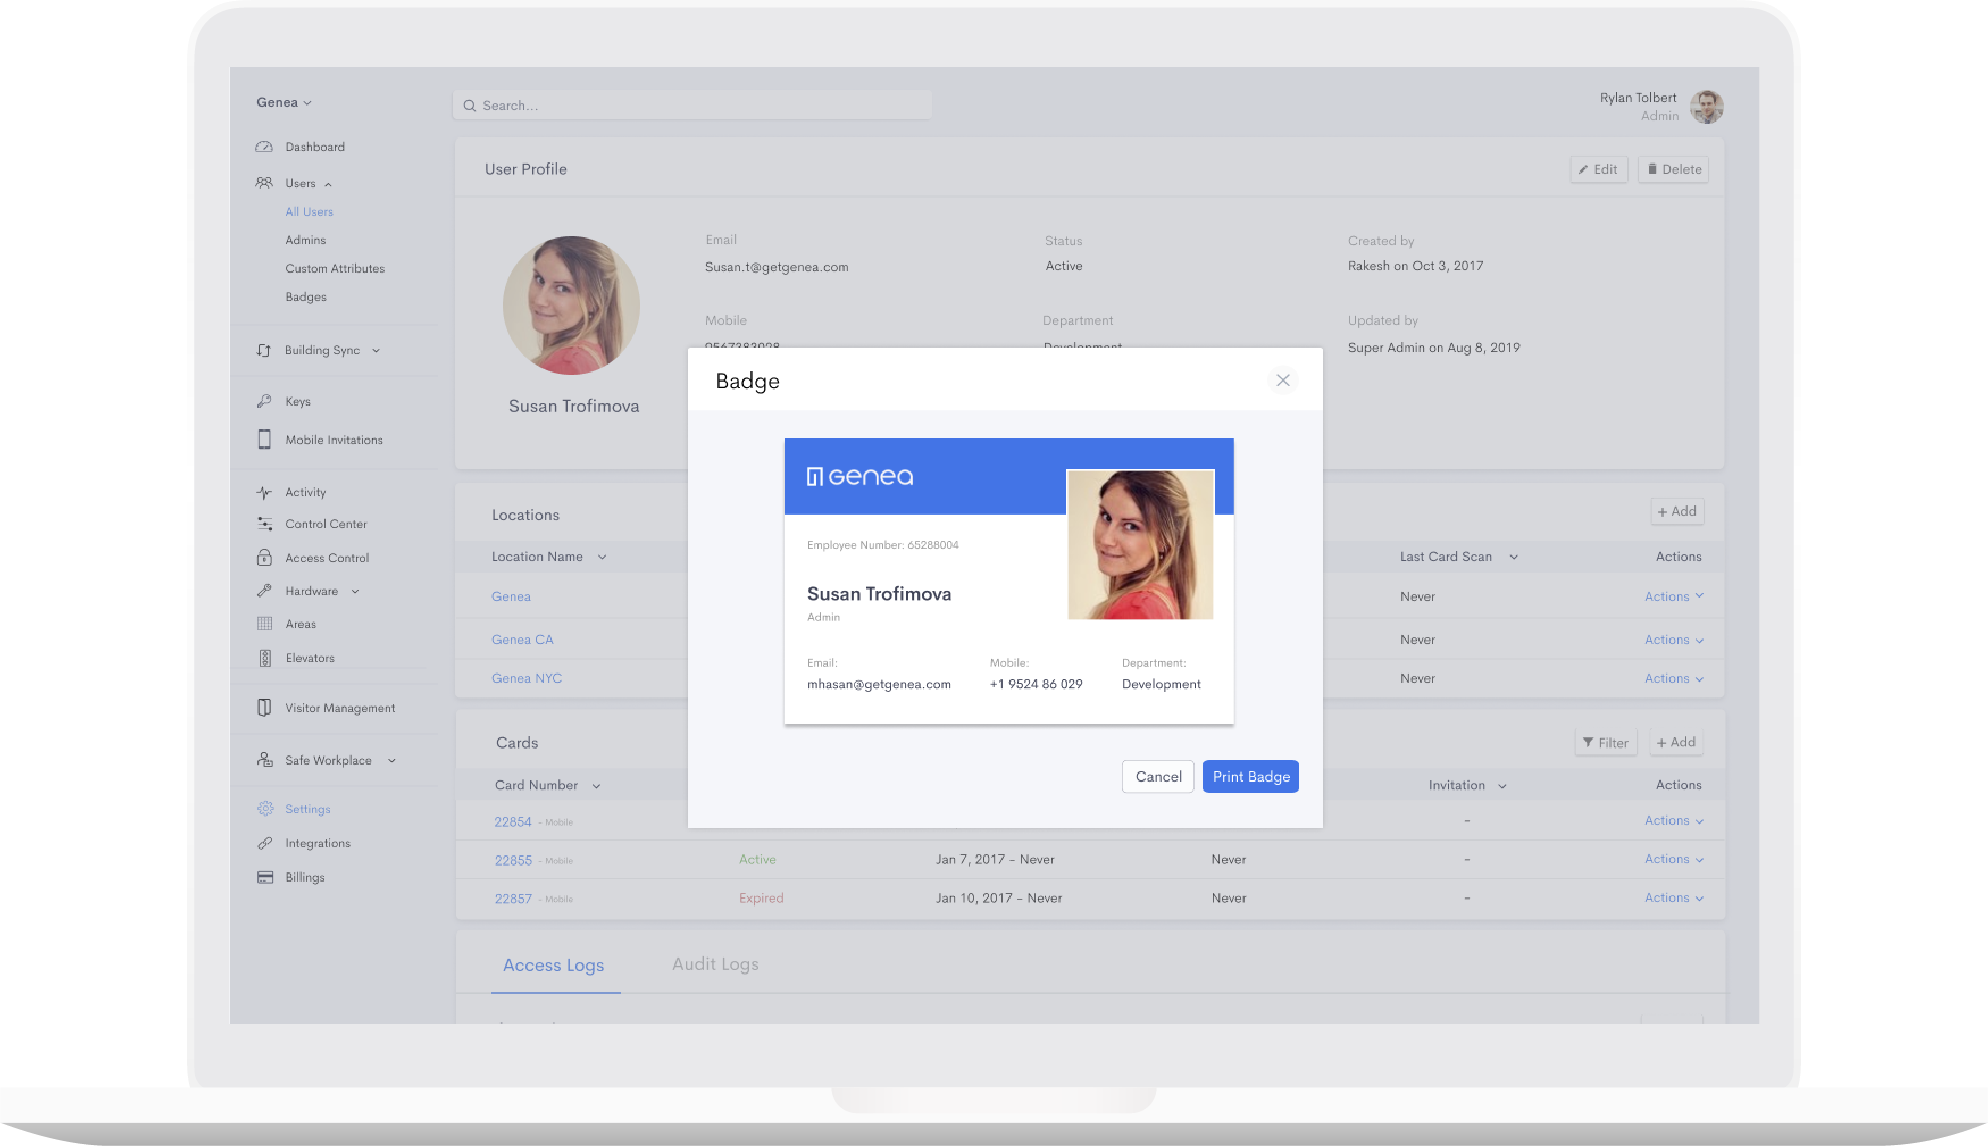Click the Activity icon

click(264, 491)
